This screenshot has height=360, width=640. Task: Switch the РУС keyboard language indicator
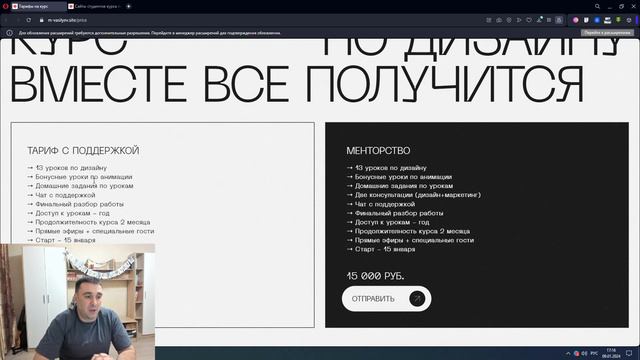pyautogui.click(x=594, y=353)
